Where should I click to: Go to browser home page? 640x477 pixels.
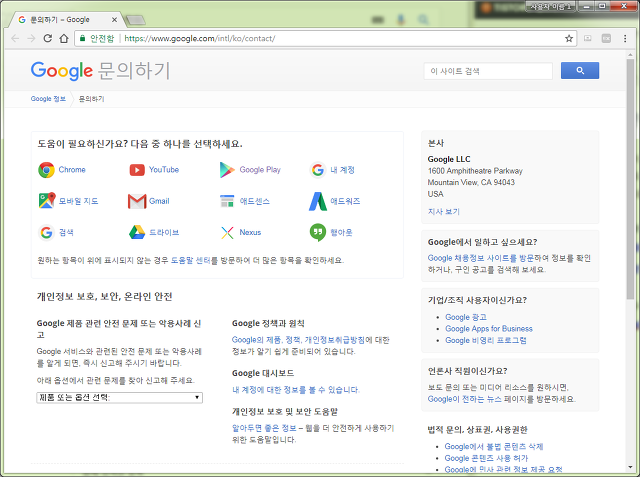(x=64, y=38)
